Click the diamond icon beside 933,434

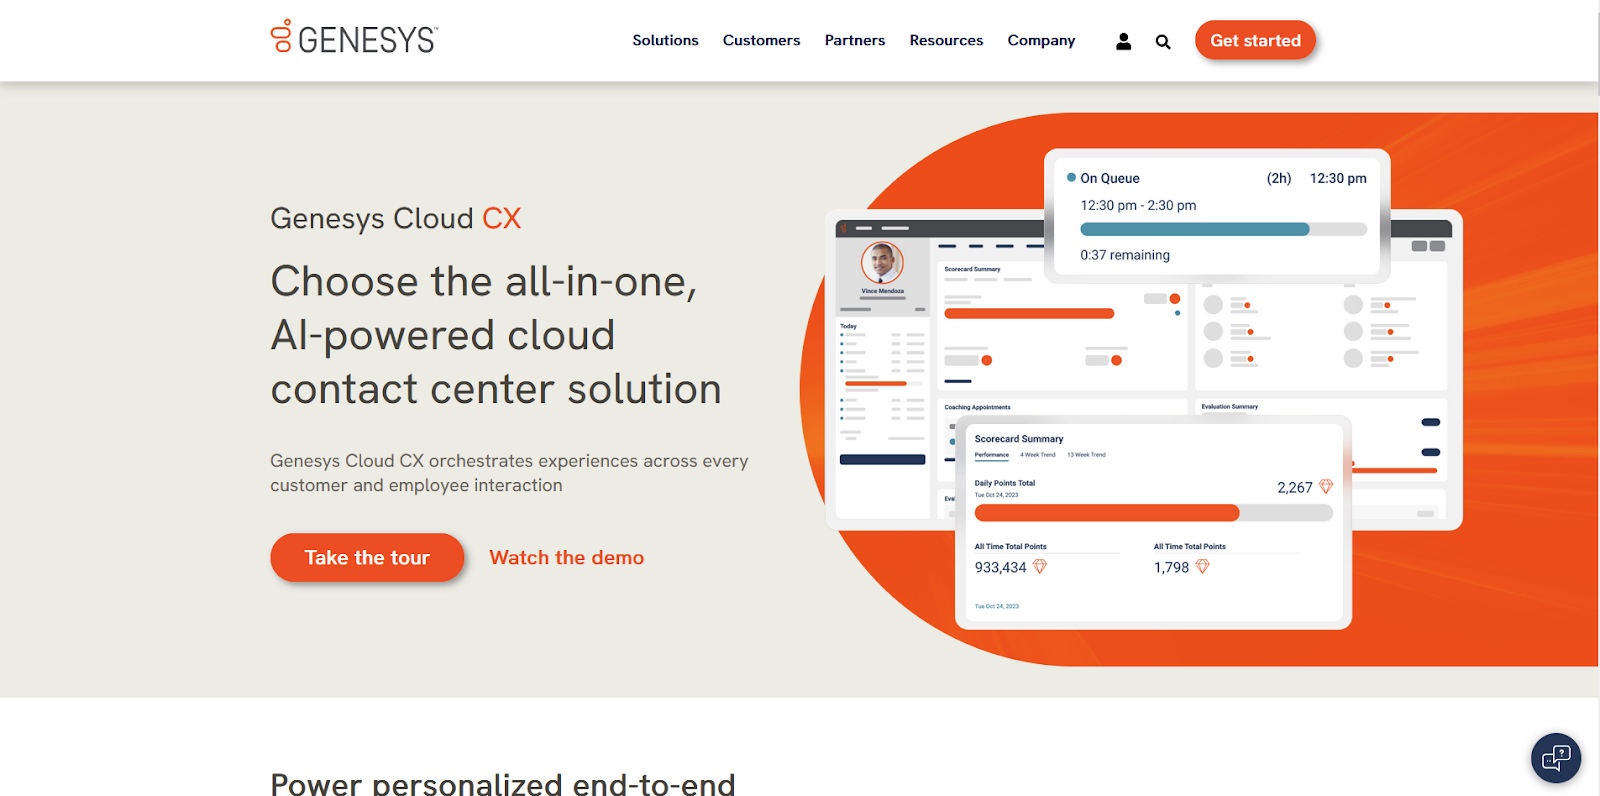[1040, 566]
